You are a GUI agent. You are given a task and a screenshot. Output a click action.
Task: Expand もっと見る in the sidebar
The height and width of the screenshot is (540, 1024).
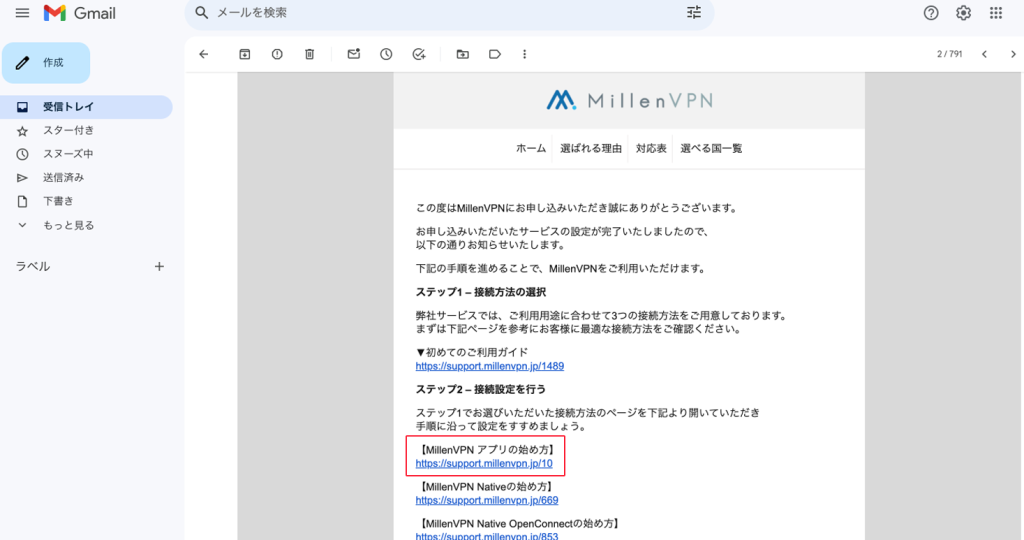[68, 225]
